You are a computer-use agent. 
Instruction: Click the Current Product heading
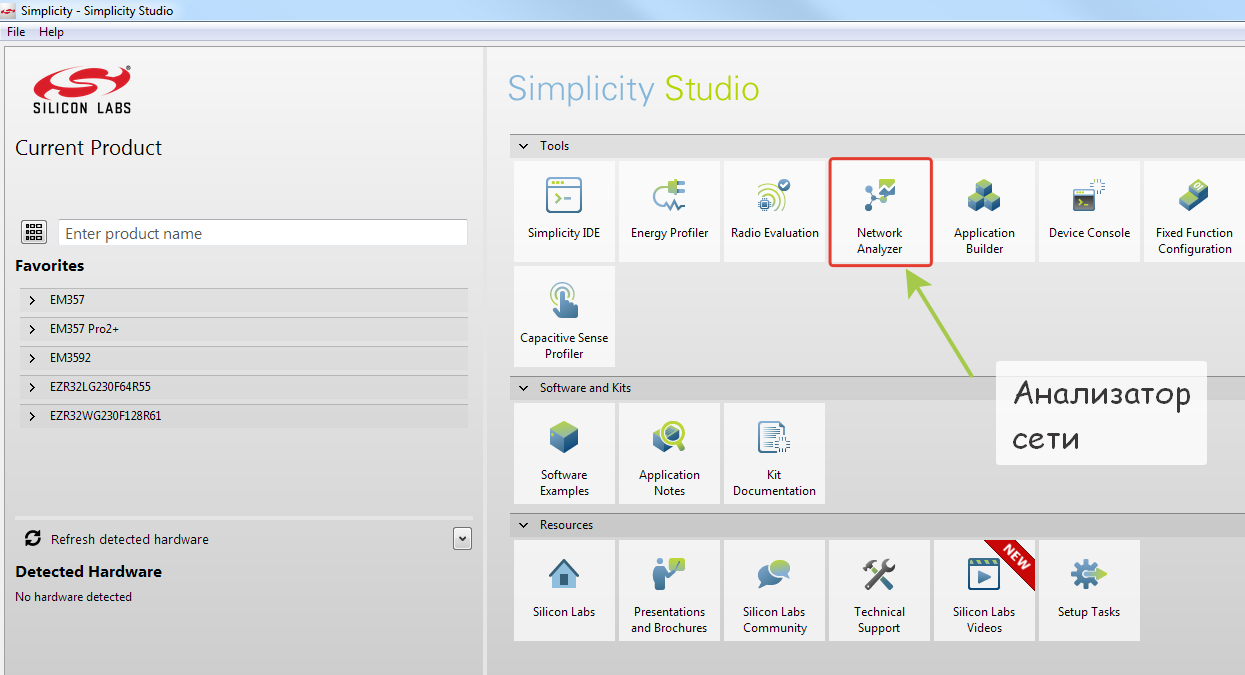pyautogui.click(x=88, y=148)
